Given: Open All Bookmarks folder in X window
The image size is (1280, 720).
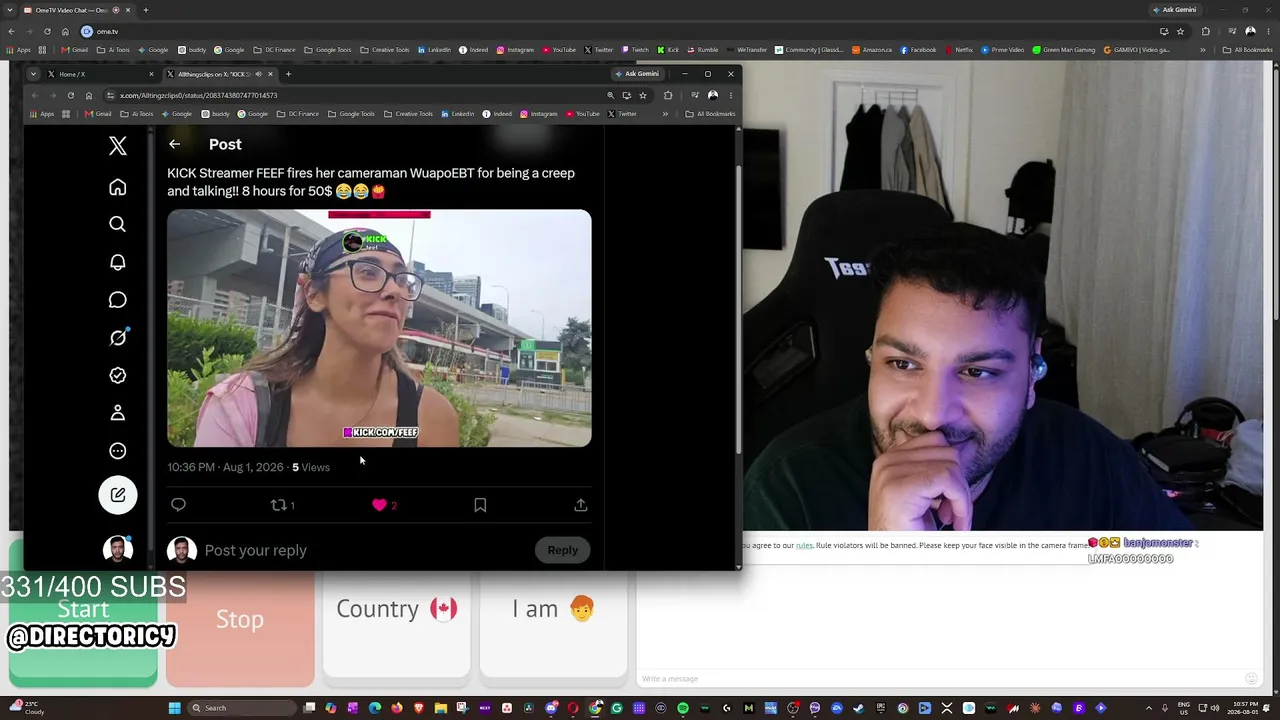Looking at the screenshot, I should 710,114.
